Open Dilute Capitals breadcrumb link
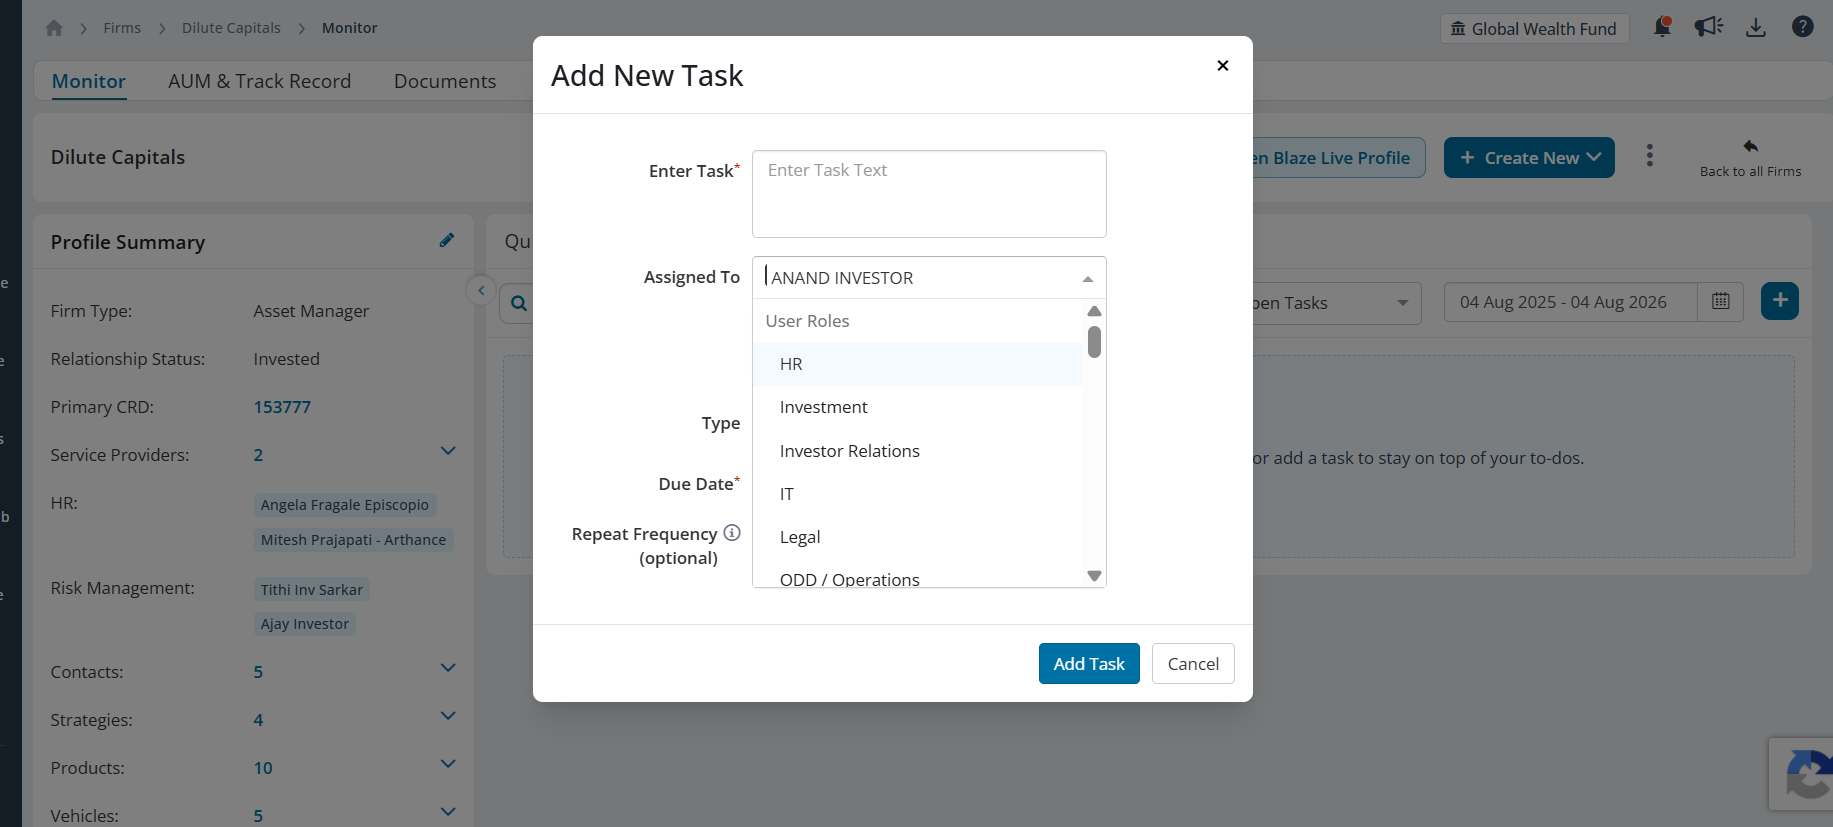The image size is (1833, 827). (231, 28)
